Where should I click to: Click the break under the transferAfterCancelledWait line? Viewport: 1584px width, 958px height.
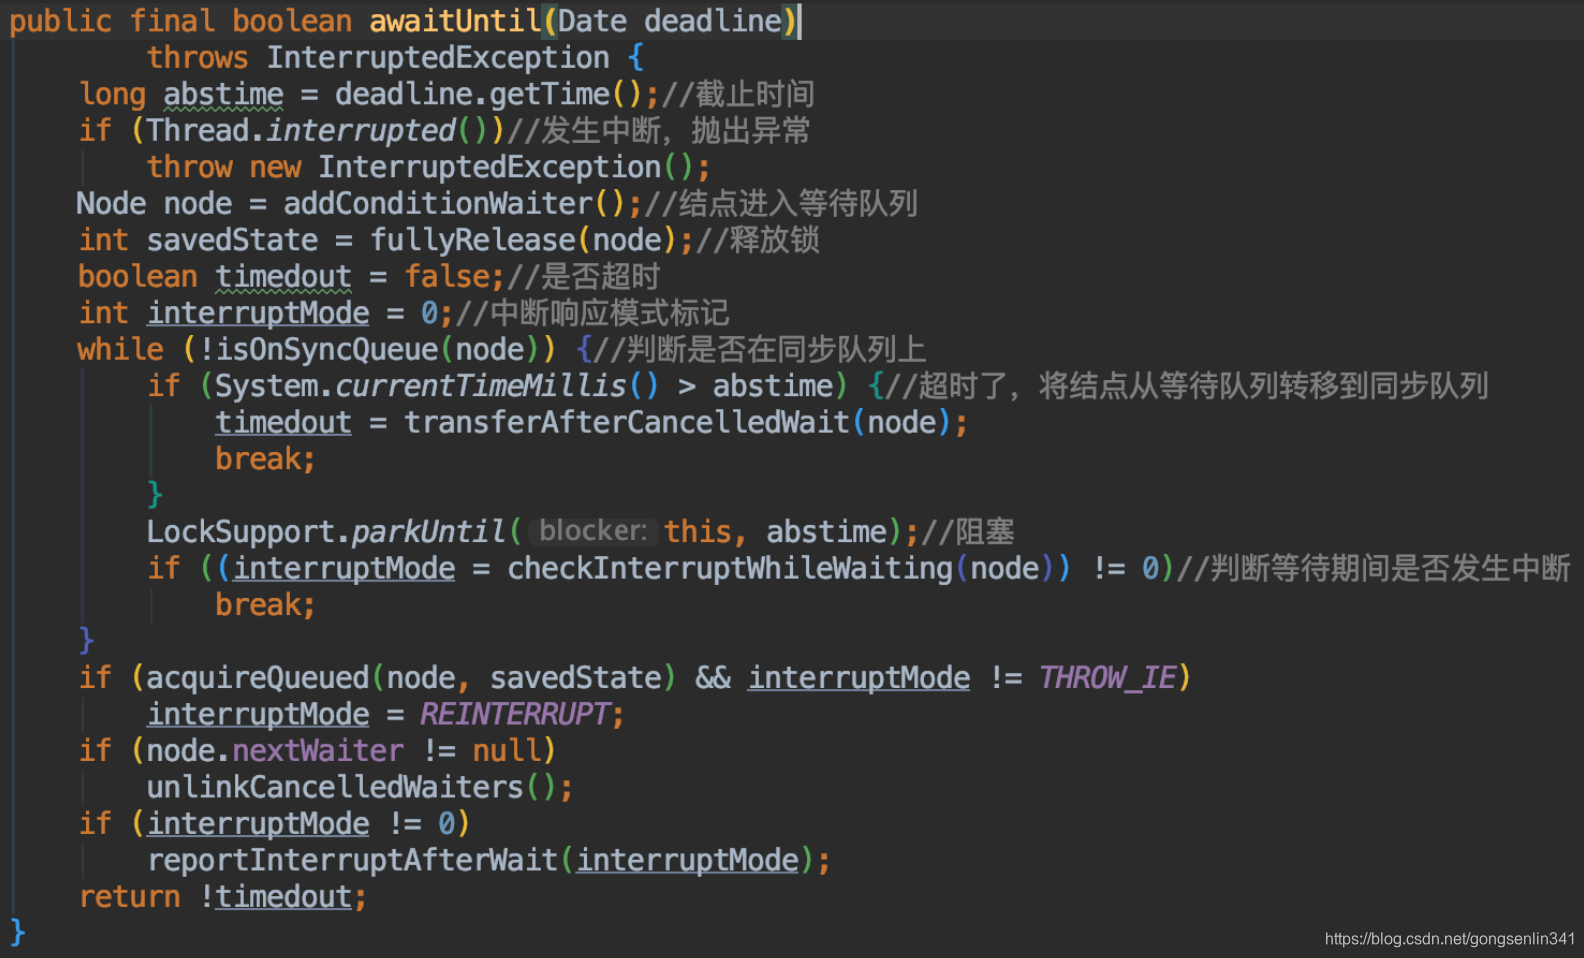pos(265,459)
